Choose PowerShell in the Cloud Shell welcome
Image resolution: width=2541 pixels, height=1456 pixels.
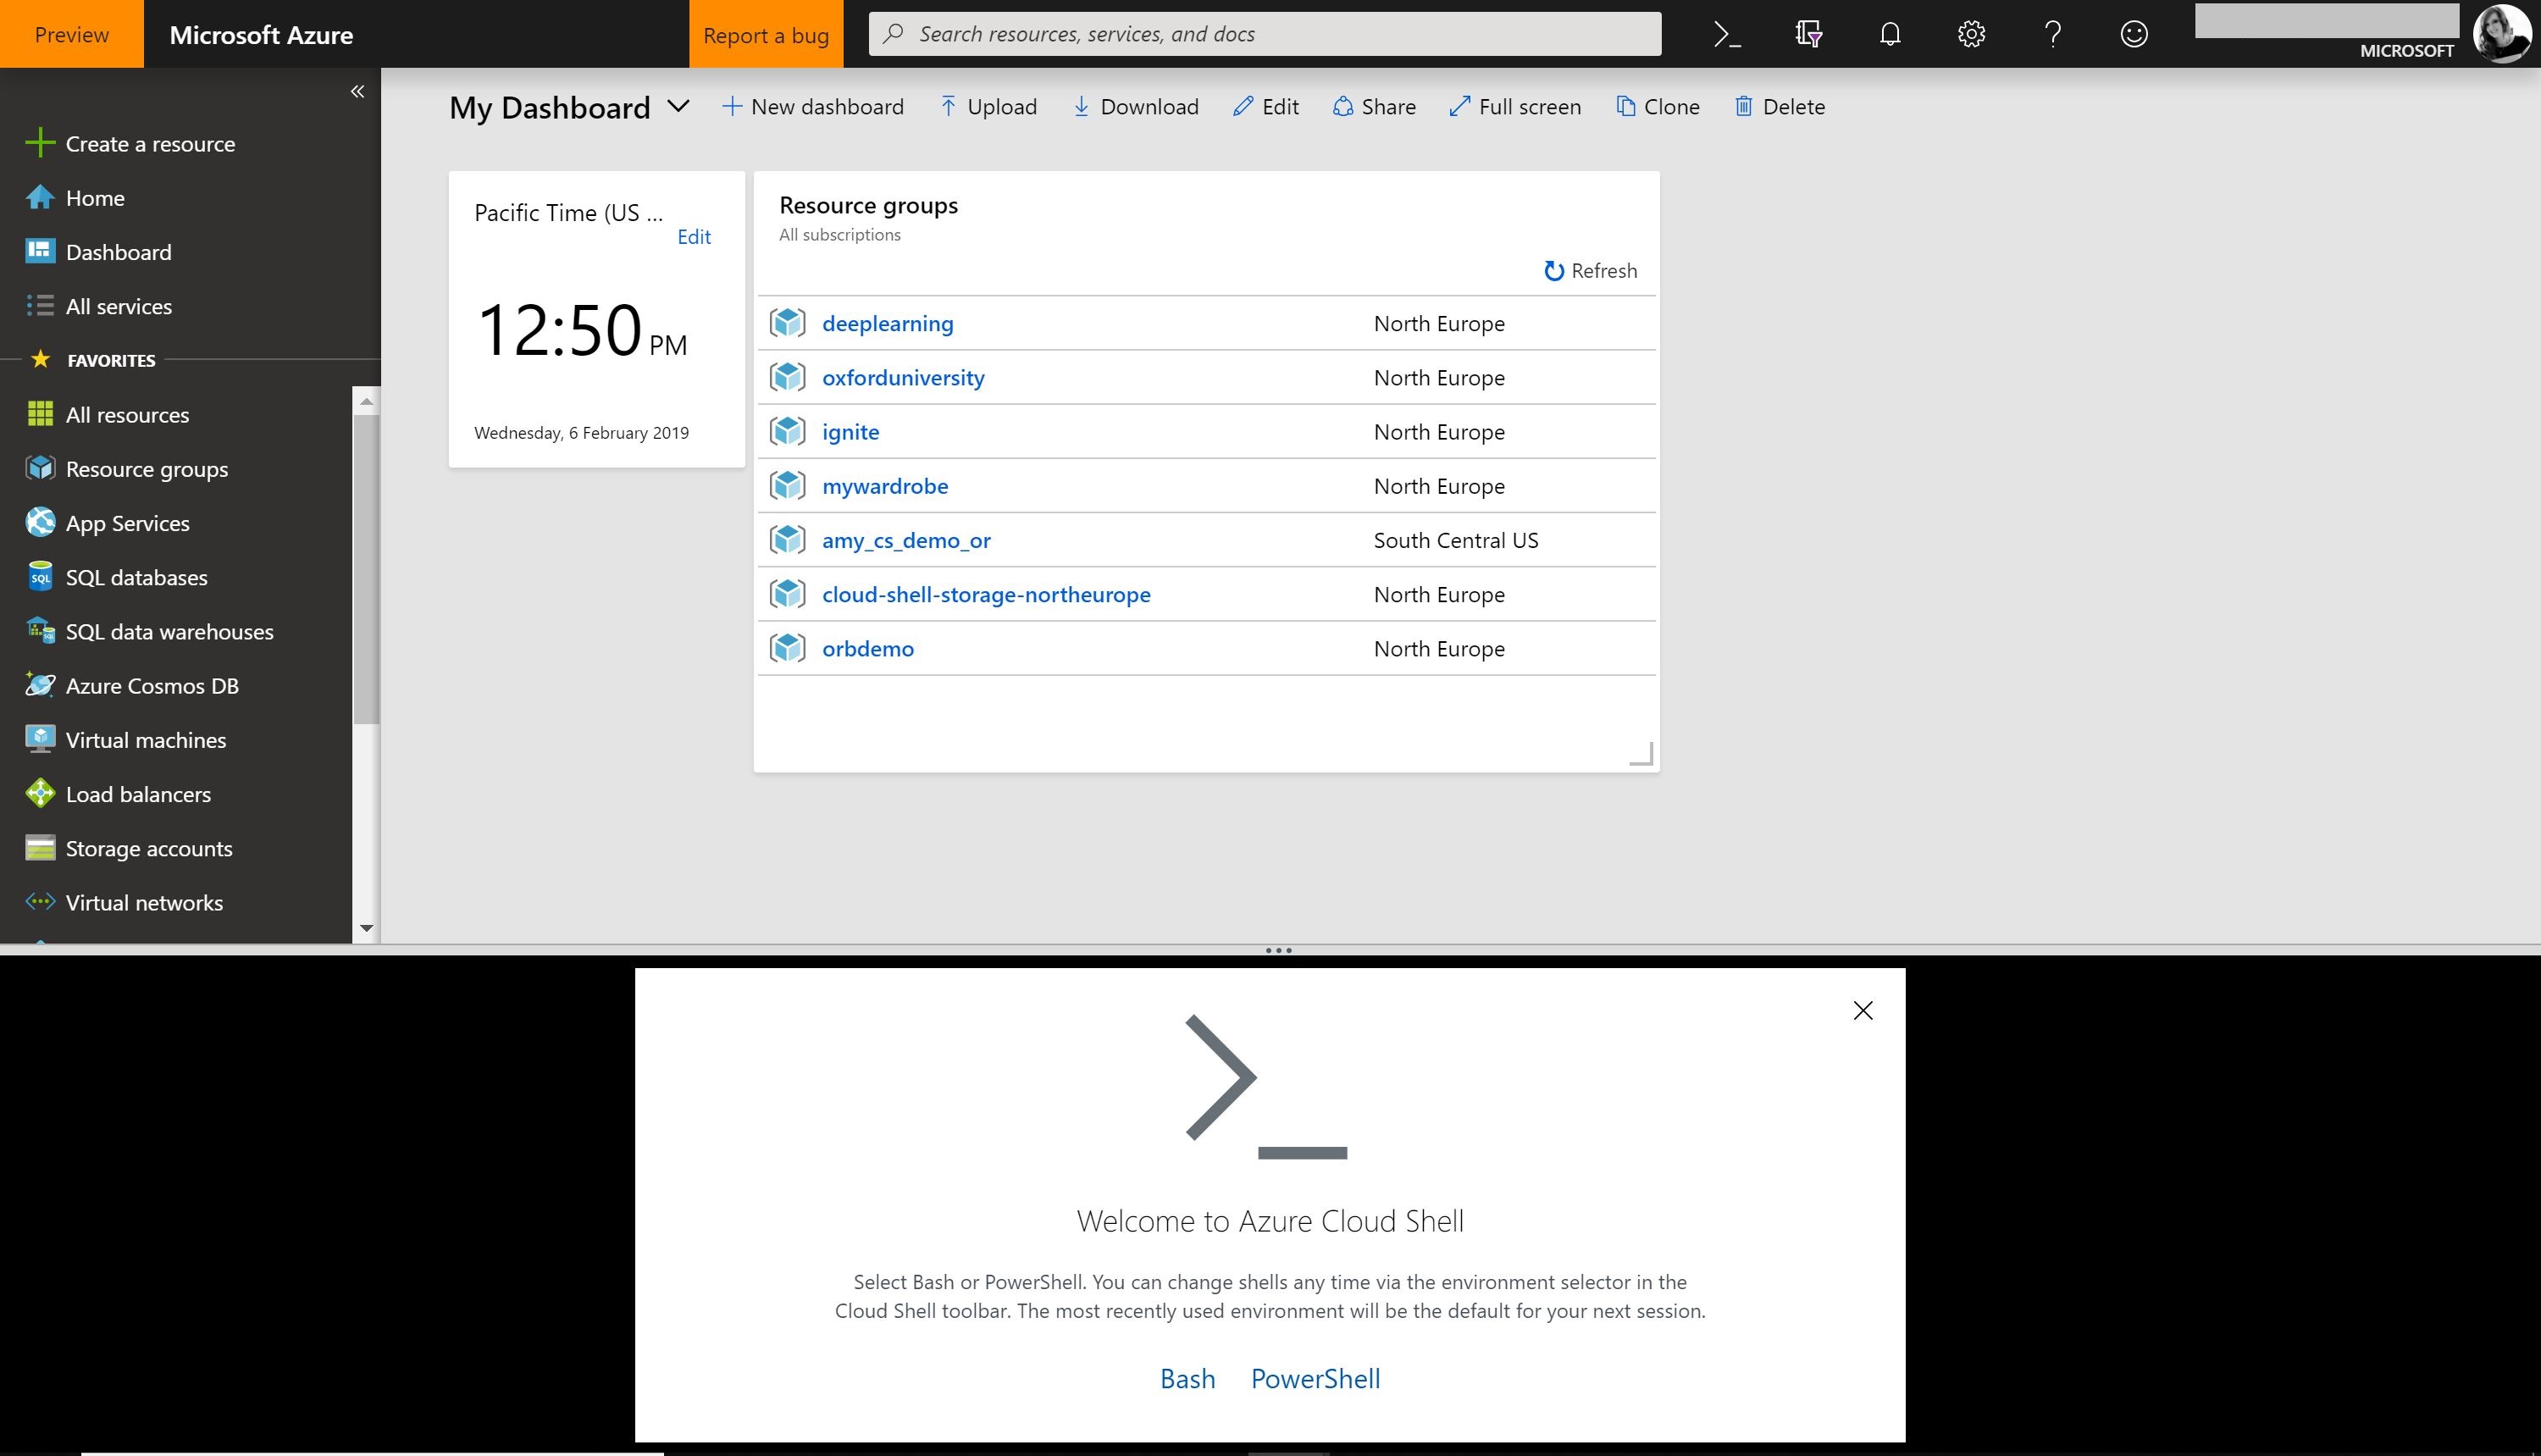(1315, 1379)
